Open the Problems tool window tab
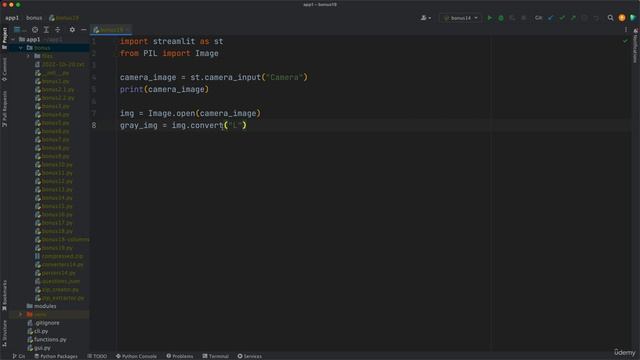This screenshot has width=640, height=360. click(180, 356)
